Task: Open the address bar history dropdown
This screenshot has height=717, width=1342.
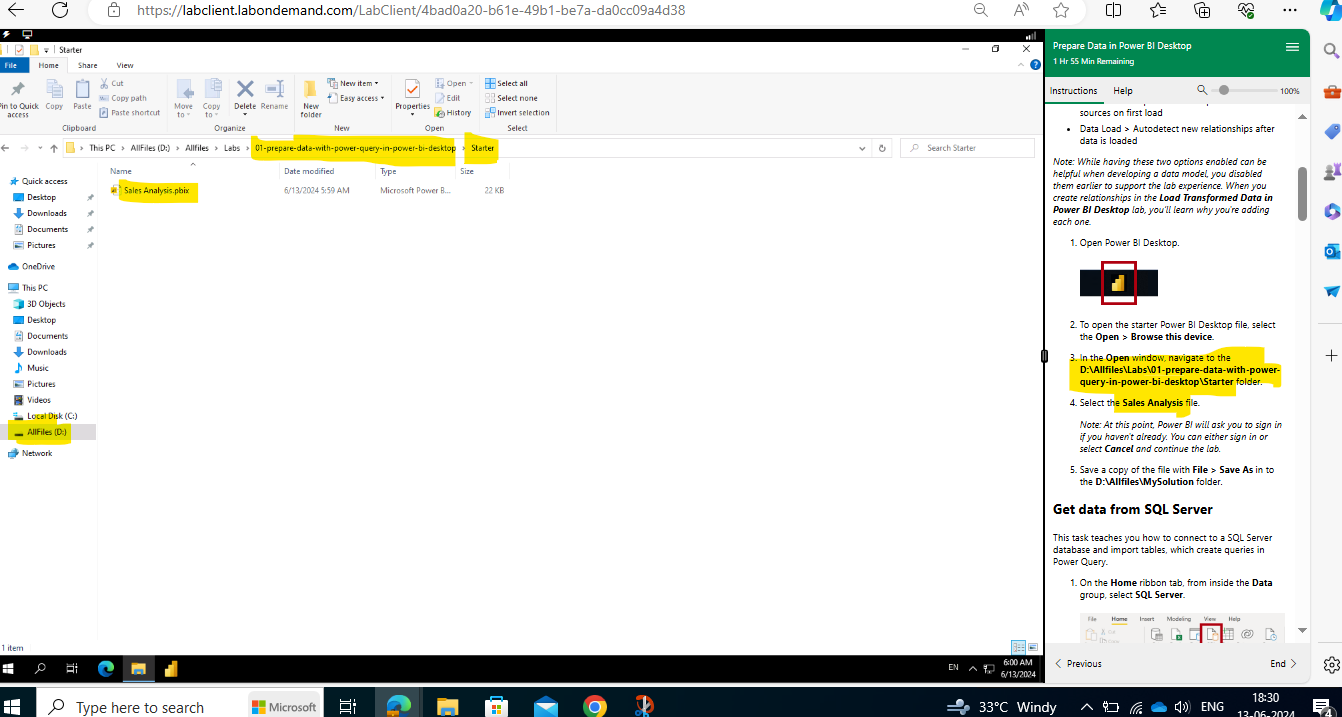Action: coord(862,148)
